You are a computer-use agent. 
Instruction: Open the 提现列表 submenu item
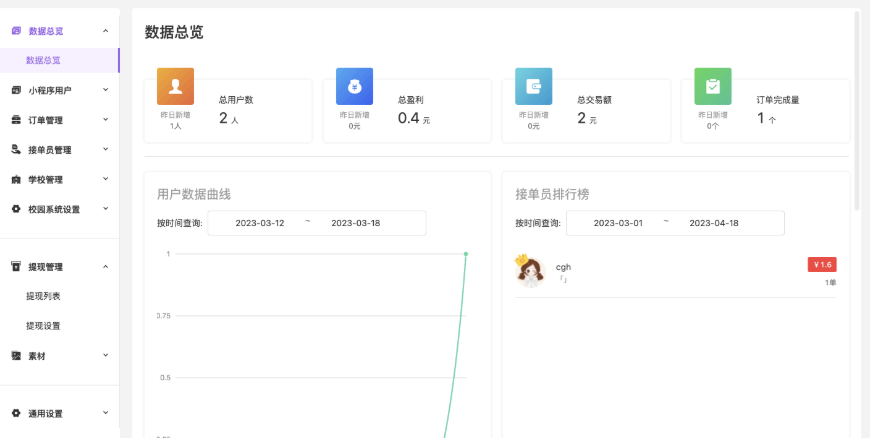pyautogui.click(x=43, y=296)
